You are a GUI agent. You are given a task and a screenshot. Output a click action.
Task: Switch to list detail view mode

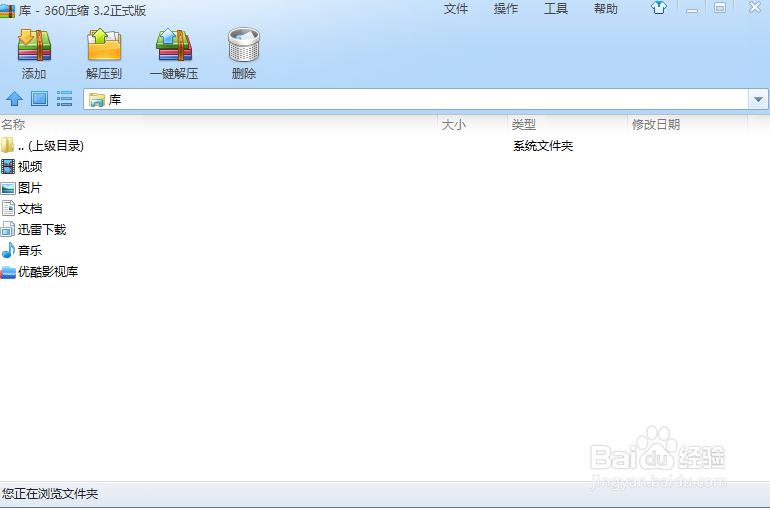click(64, 99)
